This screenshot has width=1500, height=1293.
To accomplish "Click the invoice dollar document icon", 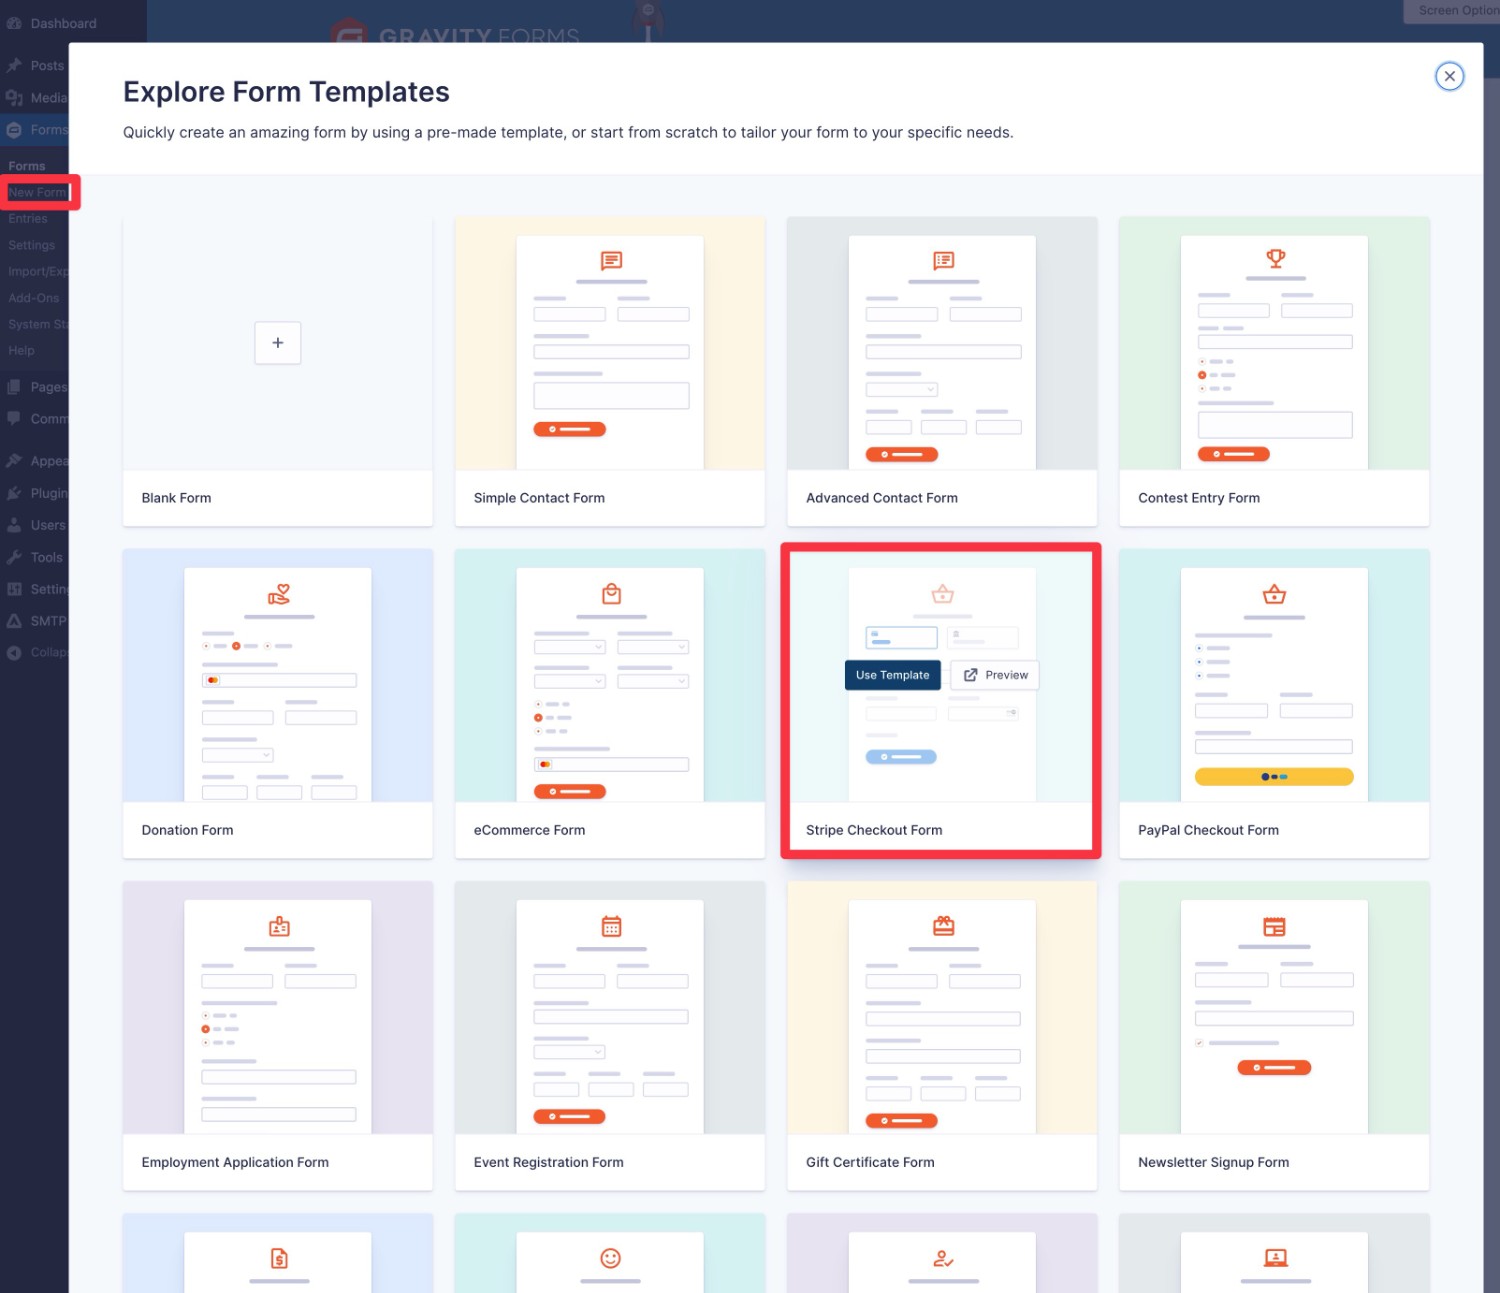I will pyautogui.click(x=279, y=1258).
